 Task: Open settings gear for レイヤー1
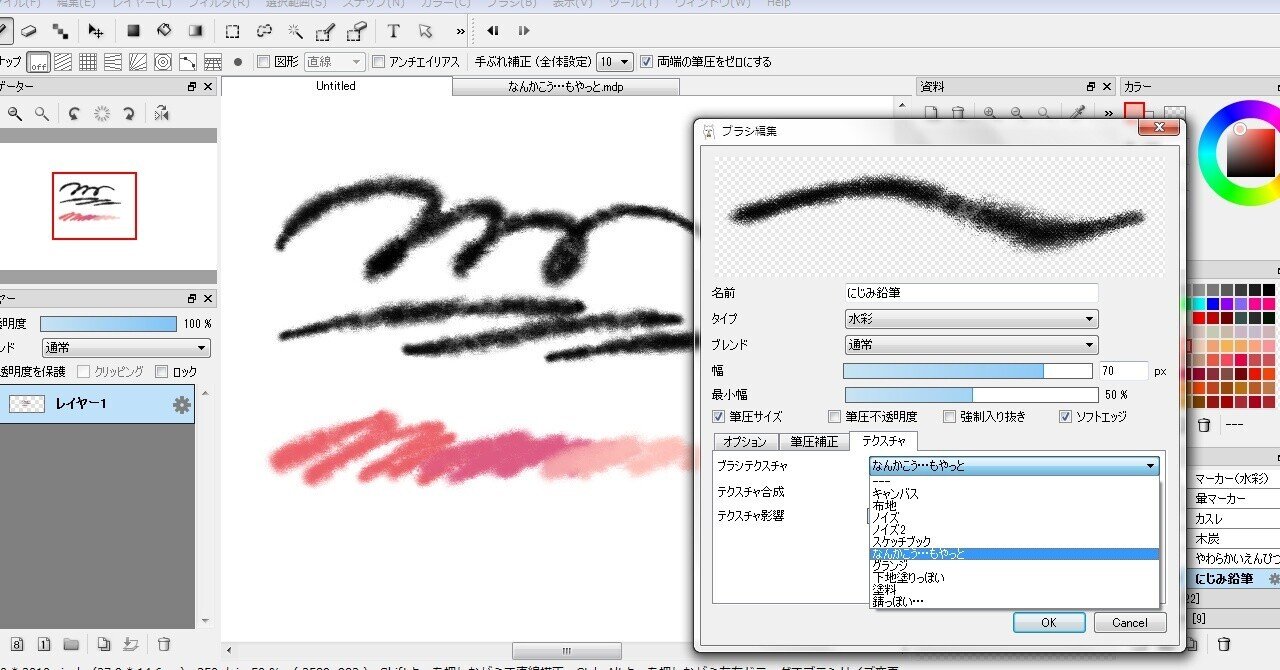(x=181, y=405)
